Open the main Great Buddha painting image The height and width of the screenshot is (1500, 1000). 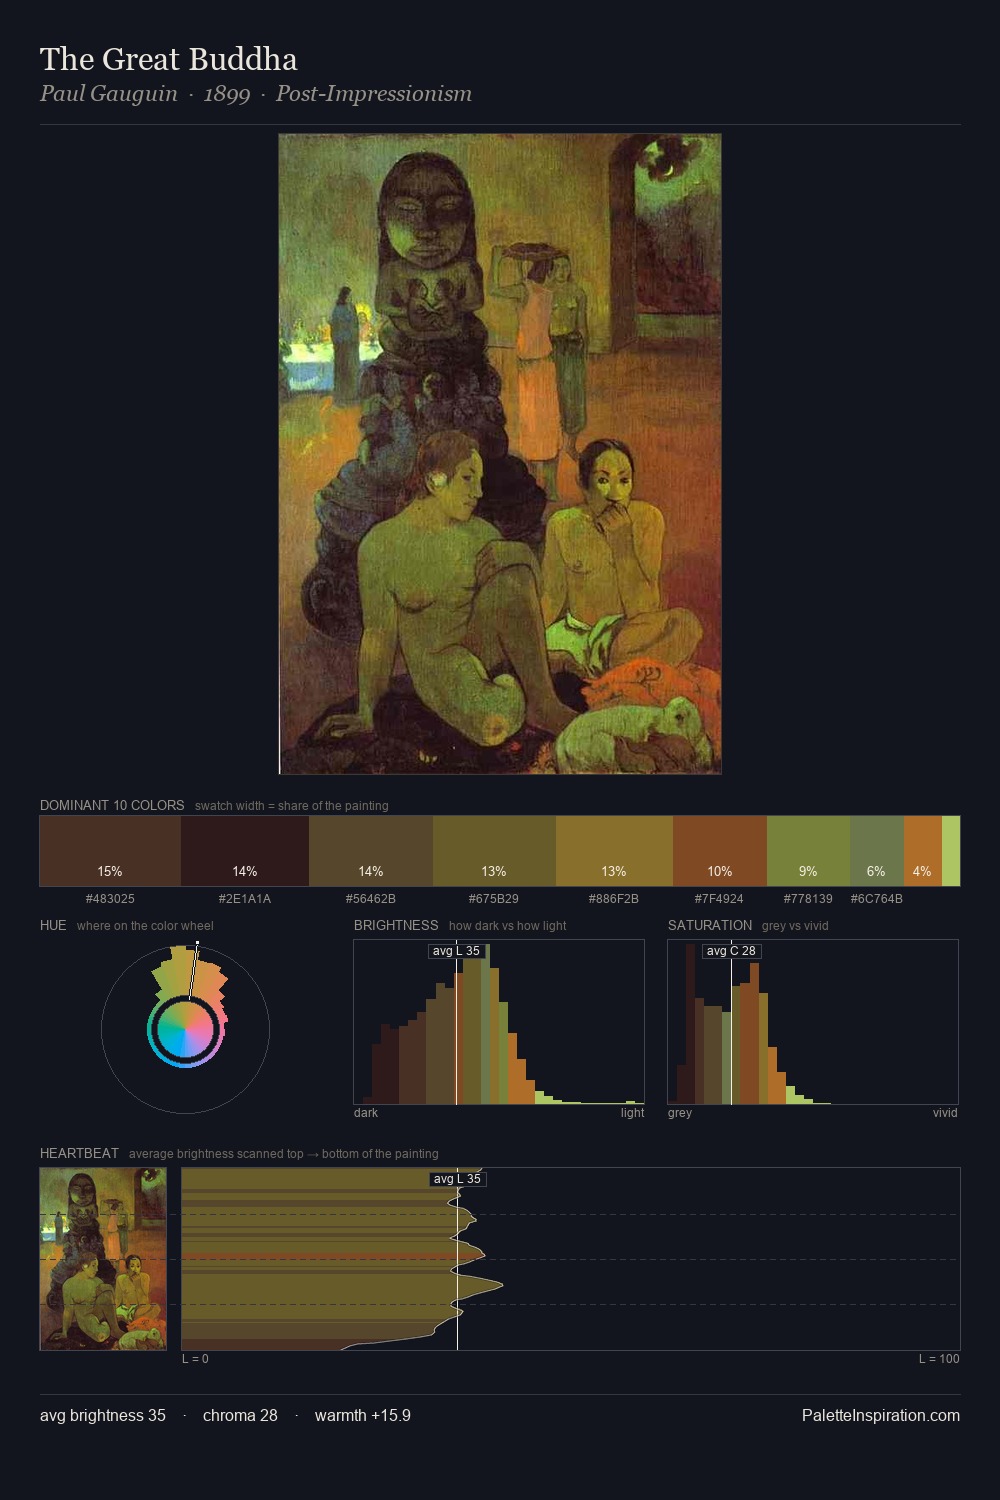500,454
